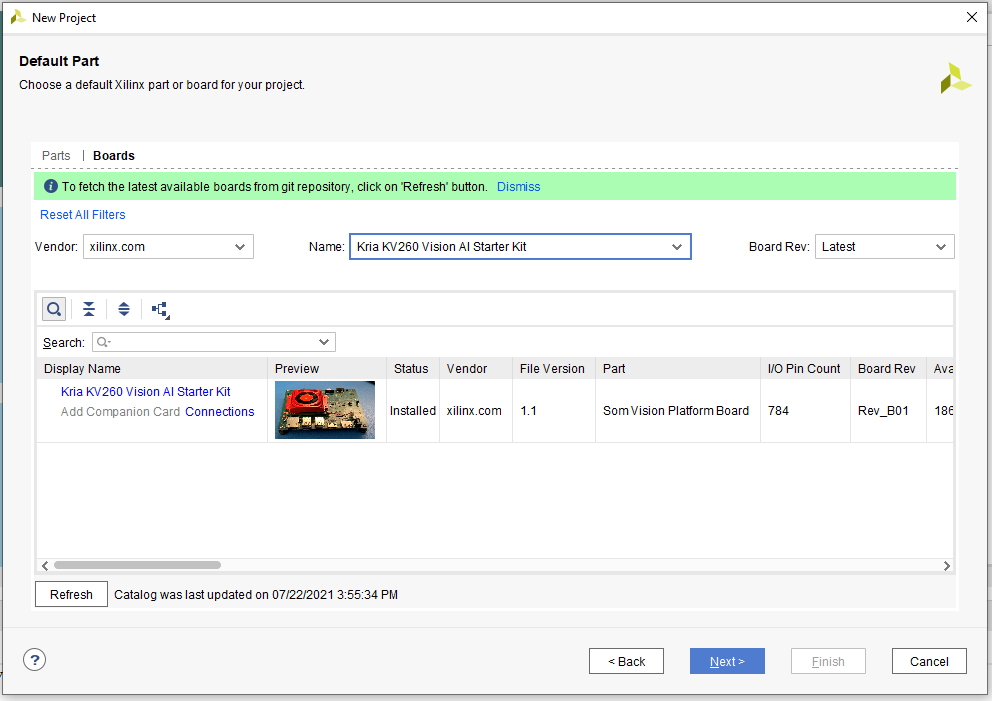The width and height of the screenshot is (992, 701).
Task: Sort by Vendor column header
Action: (x=476, y=368)
